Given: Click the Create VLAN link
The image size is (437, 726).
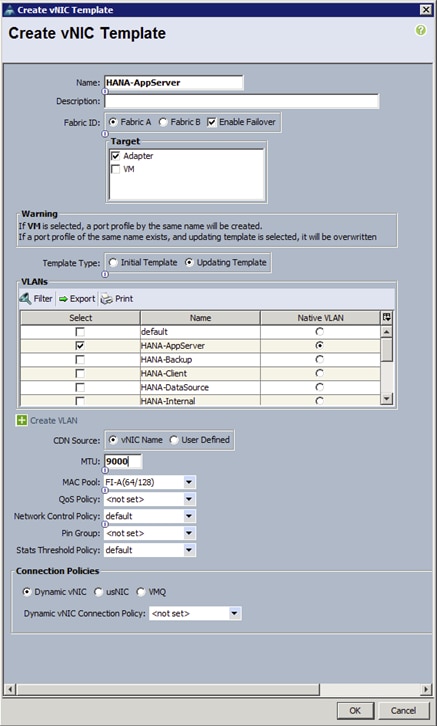Looking at the screenshot, I should point(54,421).
